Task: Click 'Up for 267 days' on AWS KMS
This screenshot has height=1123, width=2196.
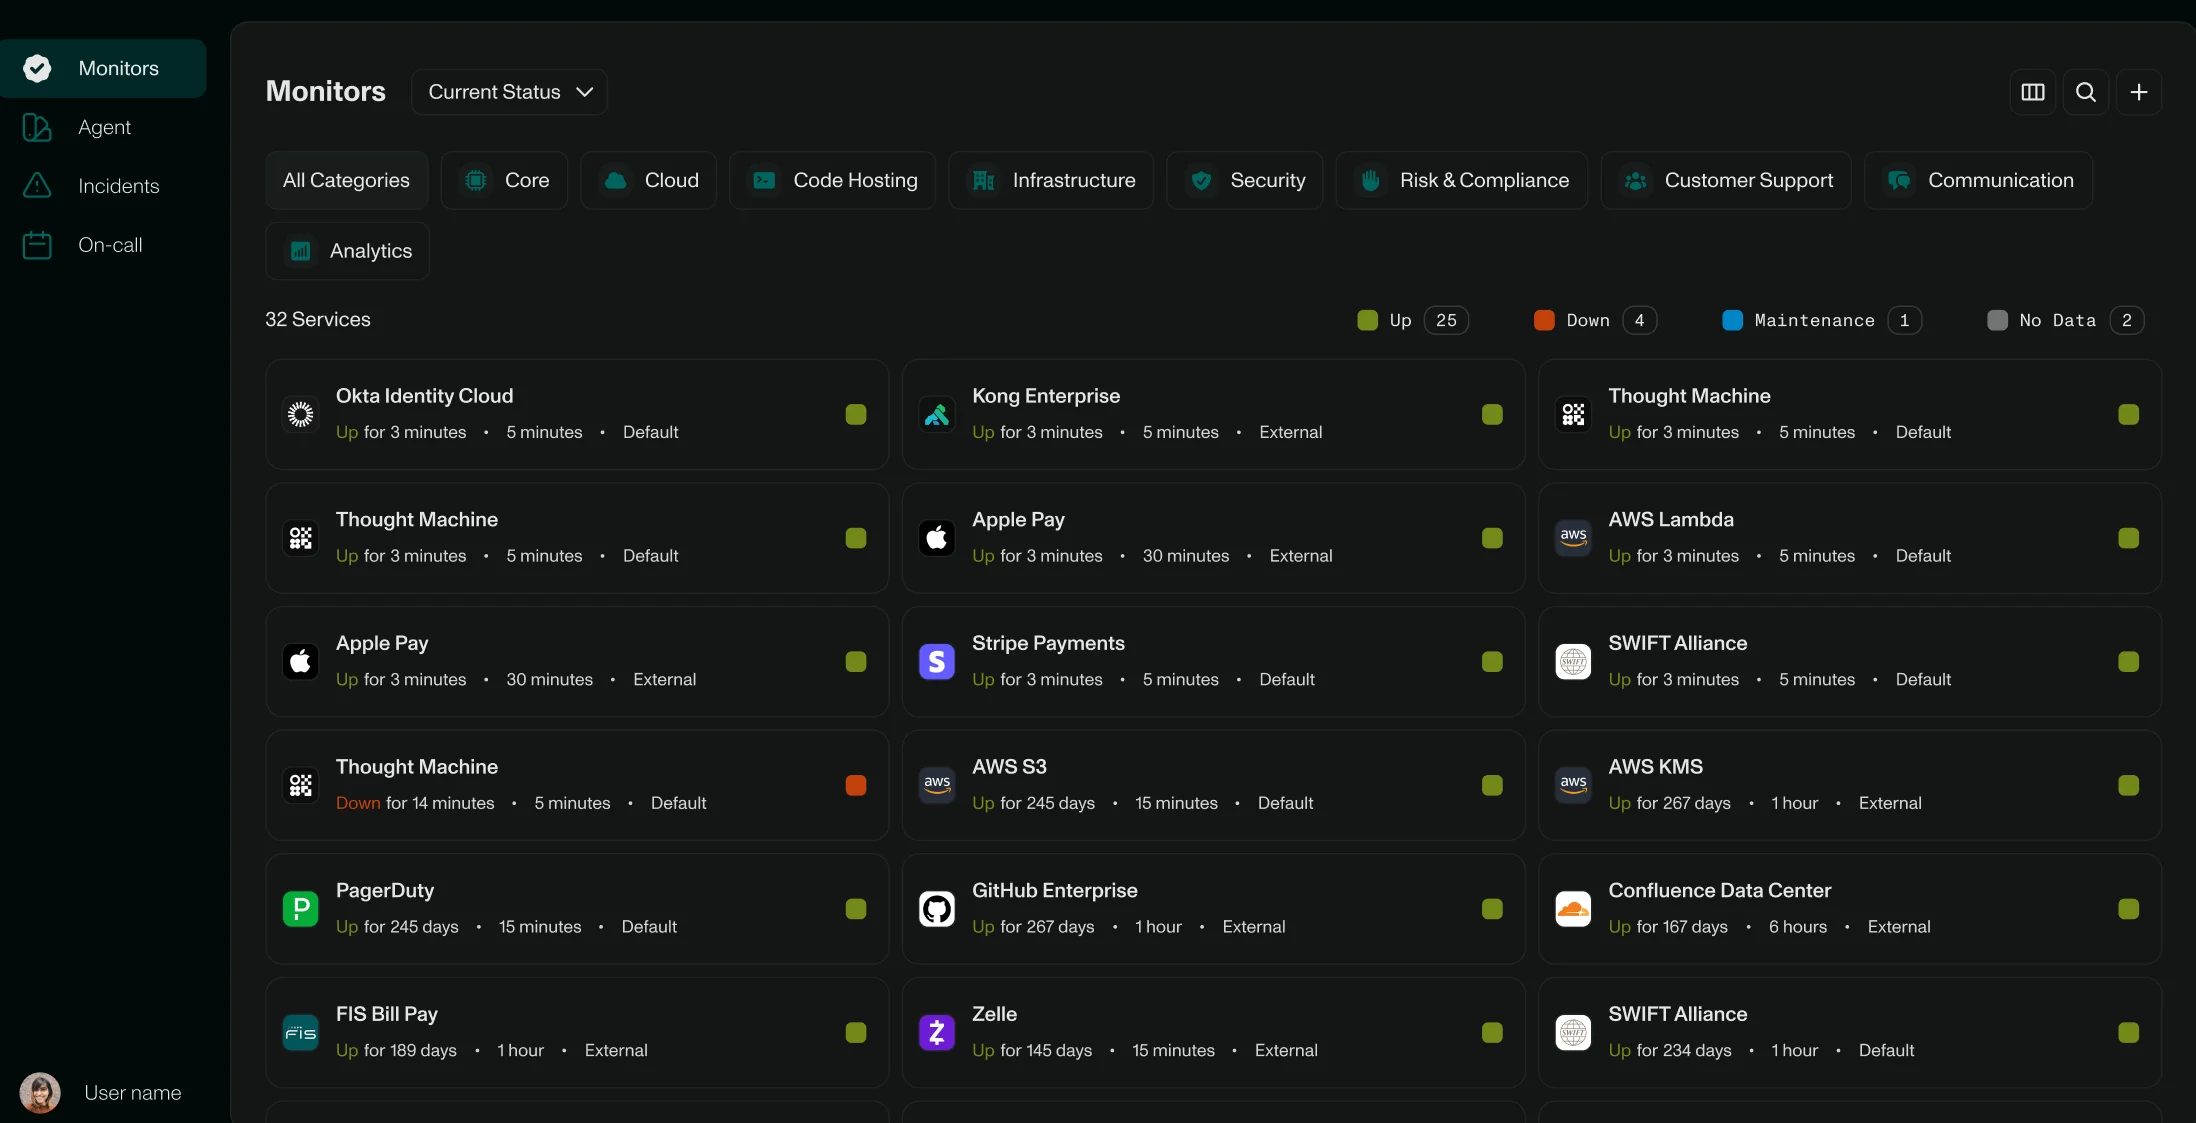Action: (x=1669, y=803)
